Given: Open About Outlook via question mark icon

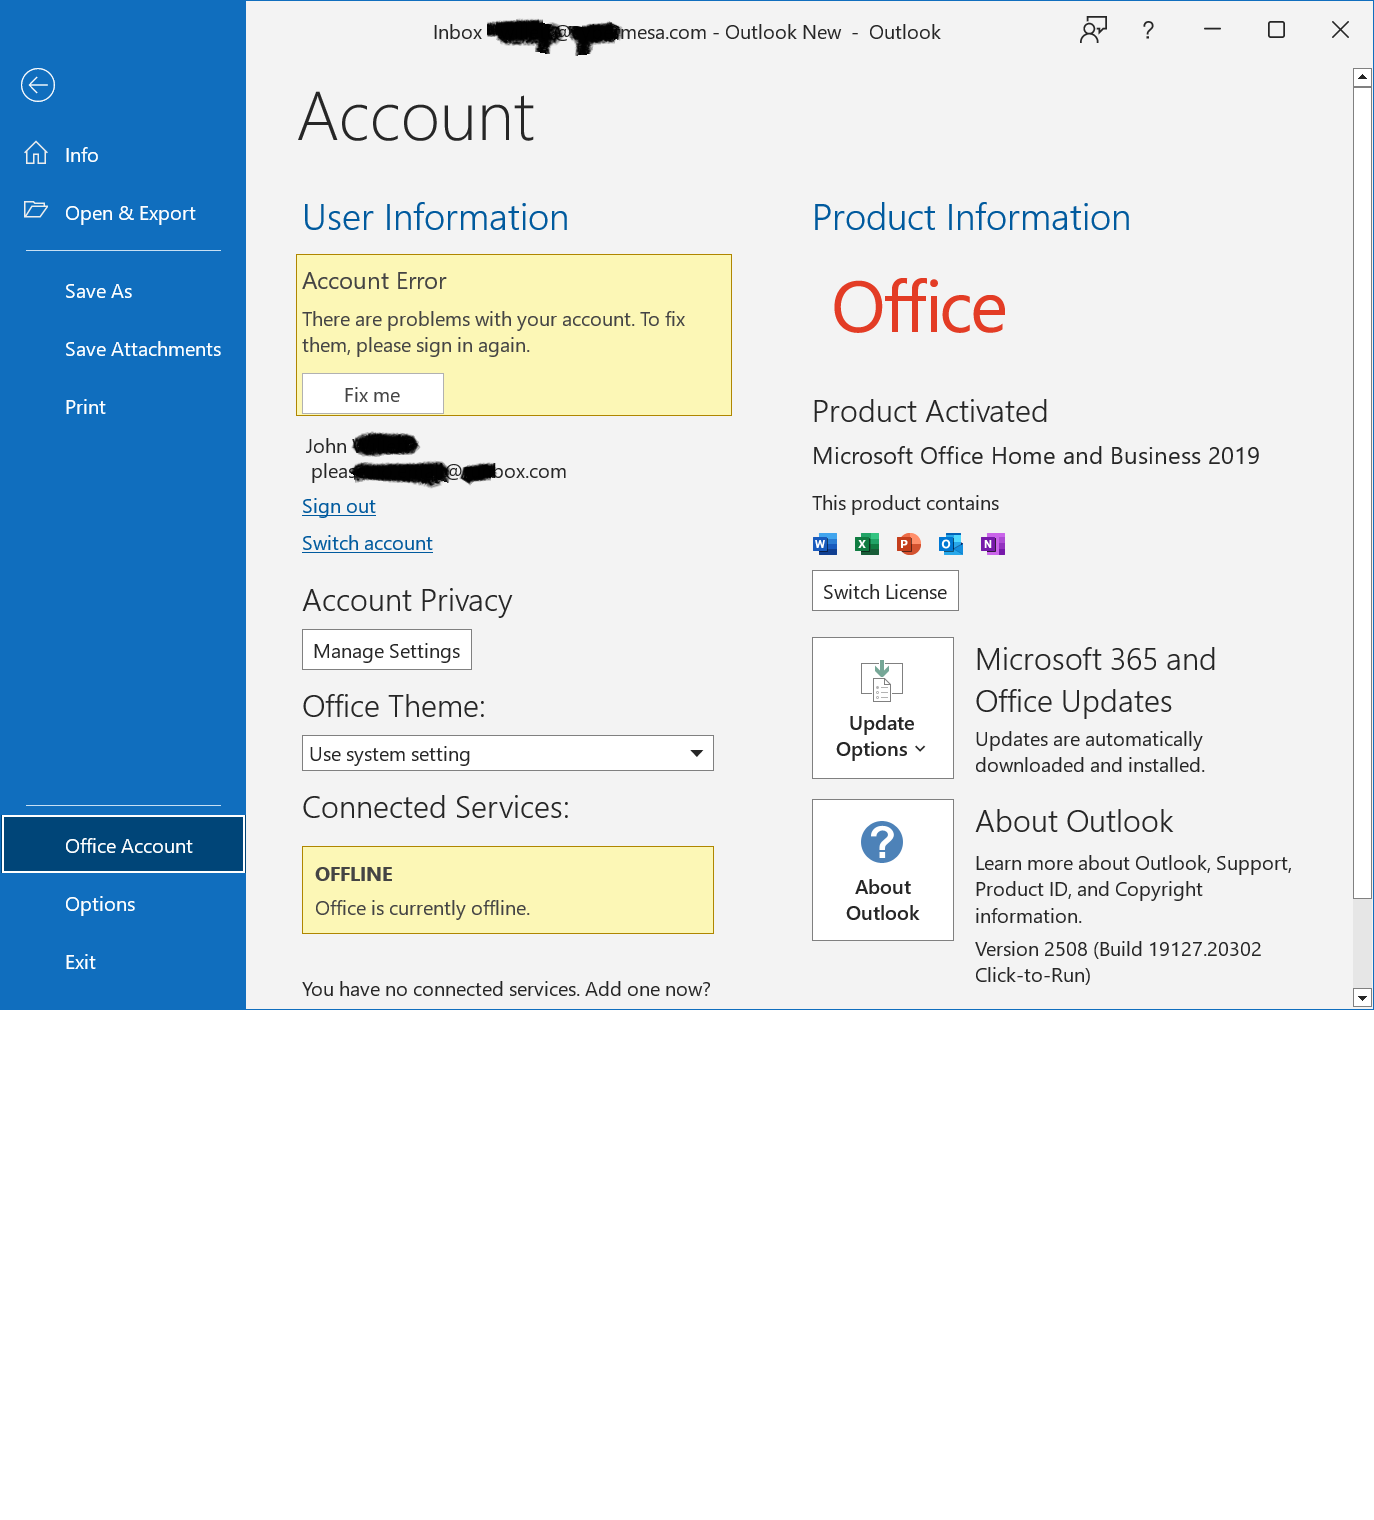Looking at the screenshot, I should (882, 843).
